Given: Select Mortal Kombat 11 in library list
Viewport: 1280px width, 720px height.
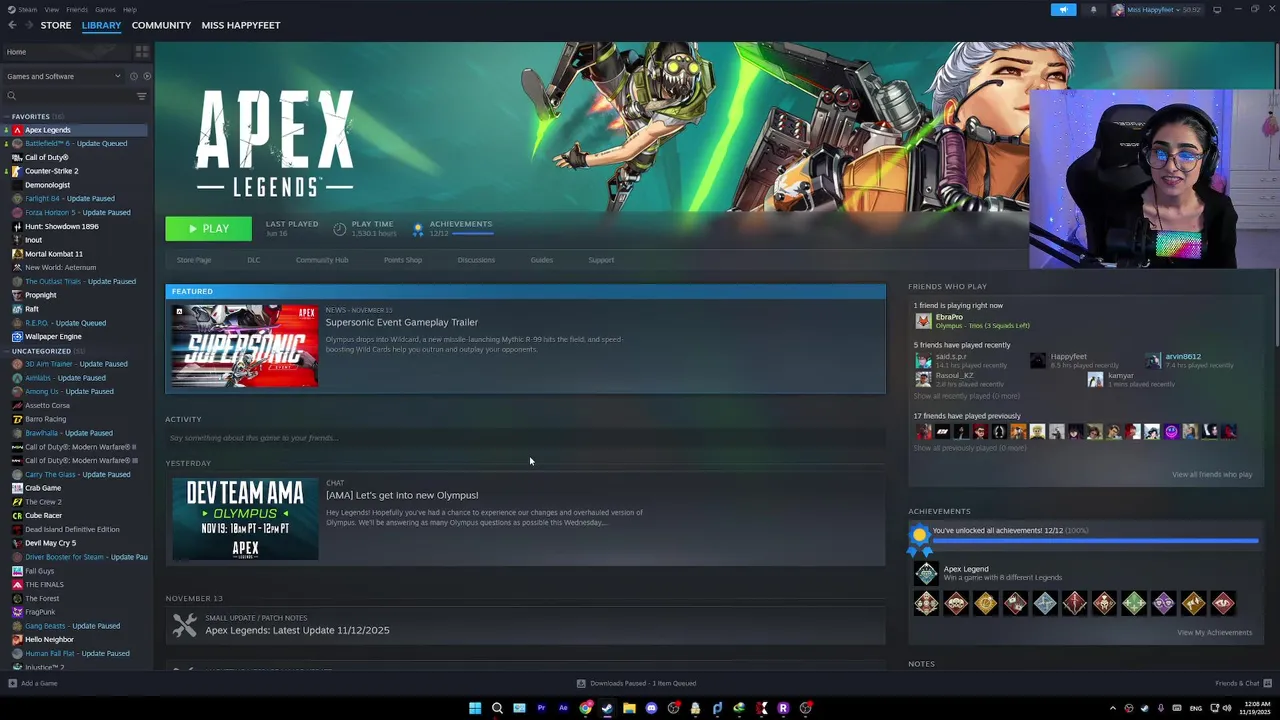Looking at the screenshot, I should coord(53,254).
